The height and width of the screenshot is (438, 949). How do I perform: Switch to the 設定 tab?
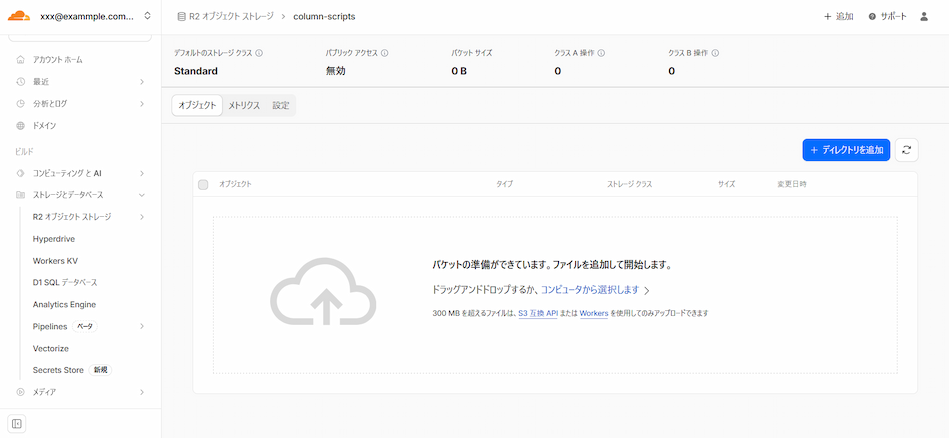pyautogui.click(x=281, y=105)
